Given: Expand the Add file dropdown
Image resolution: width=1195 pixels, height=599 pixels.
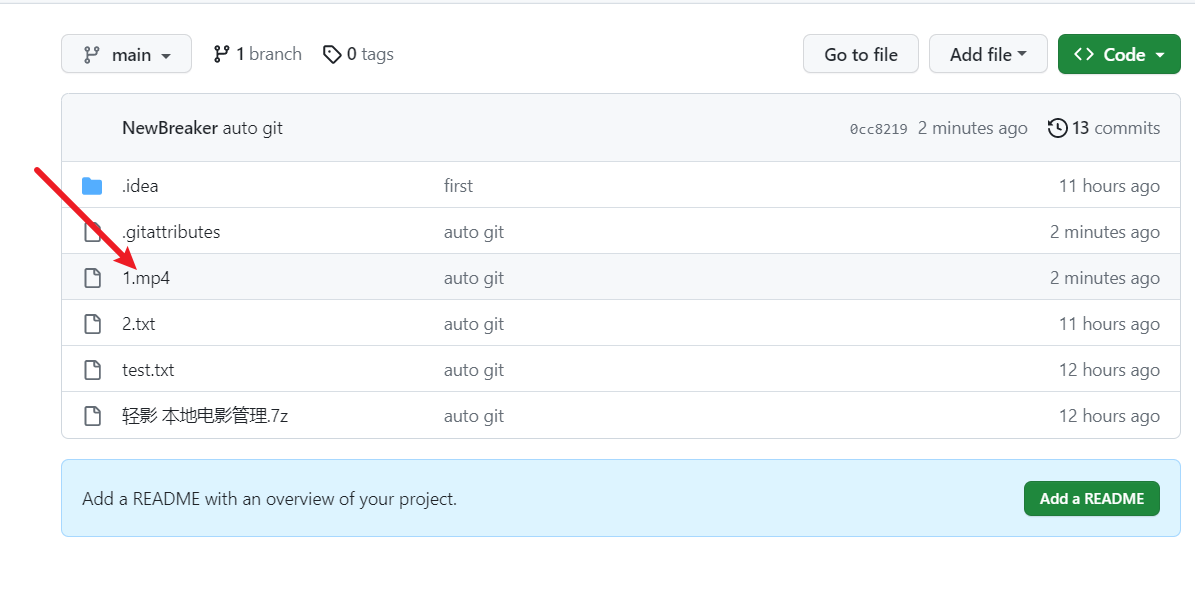Looking at the screenshot, I should (988, 54).
